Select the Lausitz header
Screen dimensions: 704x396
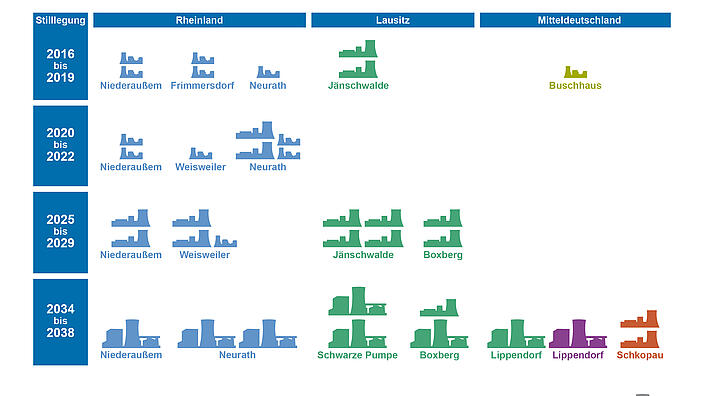(x=393, y=20)
